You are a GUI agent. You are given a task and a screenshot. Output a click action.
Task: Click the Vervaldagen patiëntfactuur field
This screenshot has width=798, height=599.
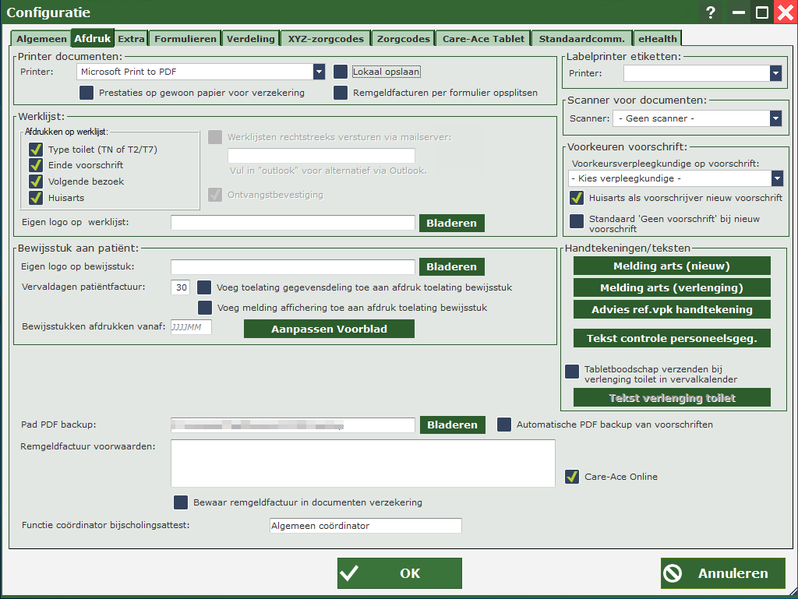(181, 287)
